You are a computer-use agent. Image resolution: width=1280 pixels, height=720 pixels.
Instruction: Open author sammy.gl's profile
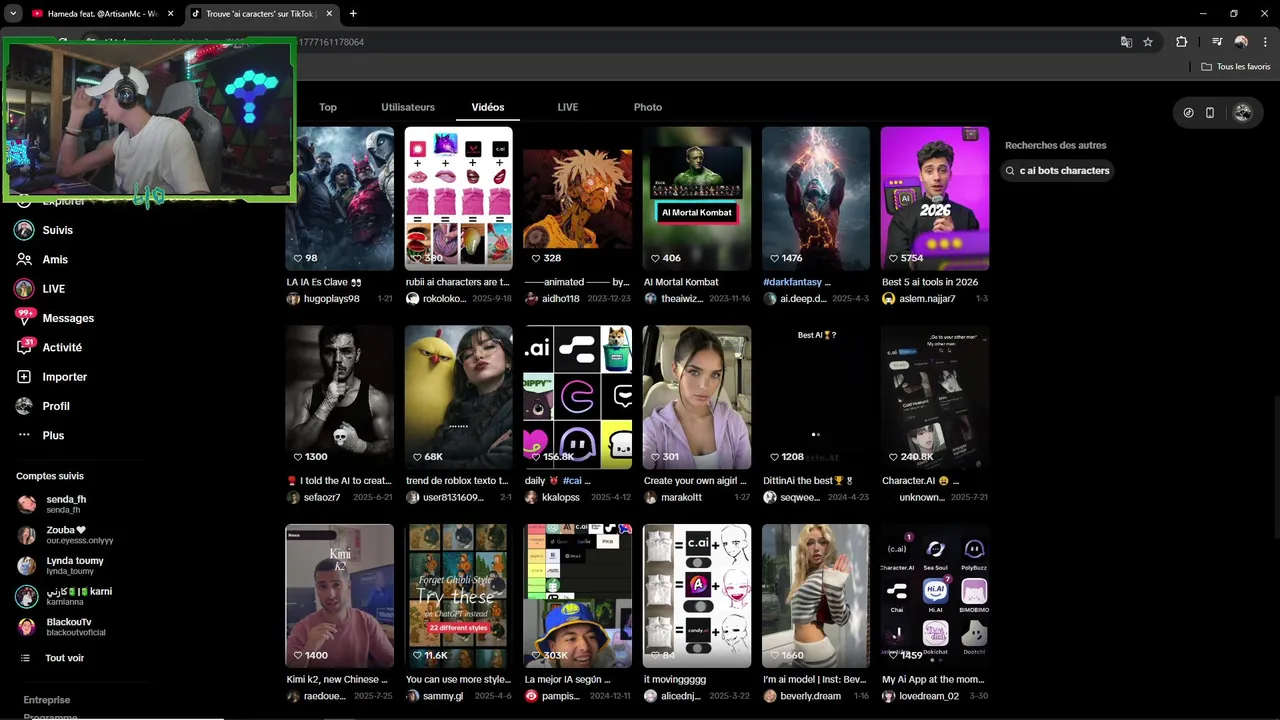click(443, 696)
